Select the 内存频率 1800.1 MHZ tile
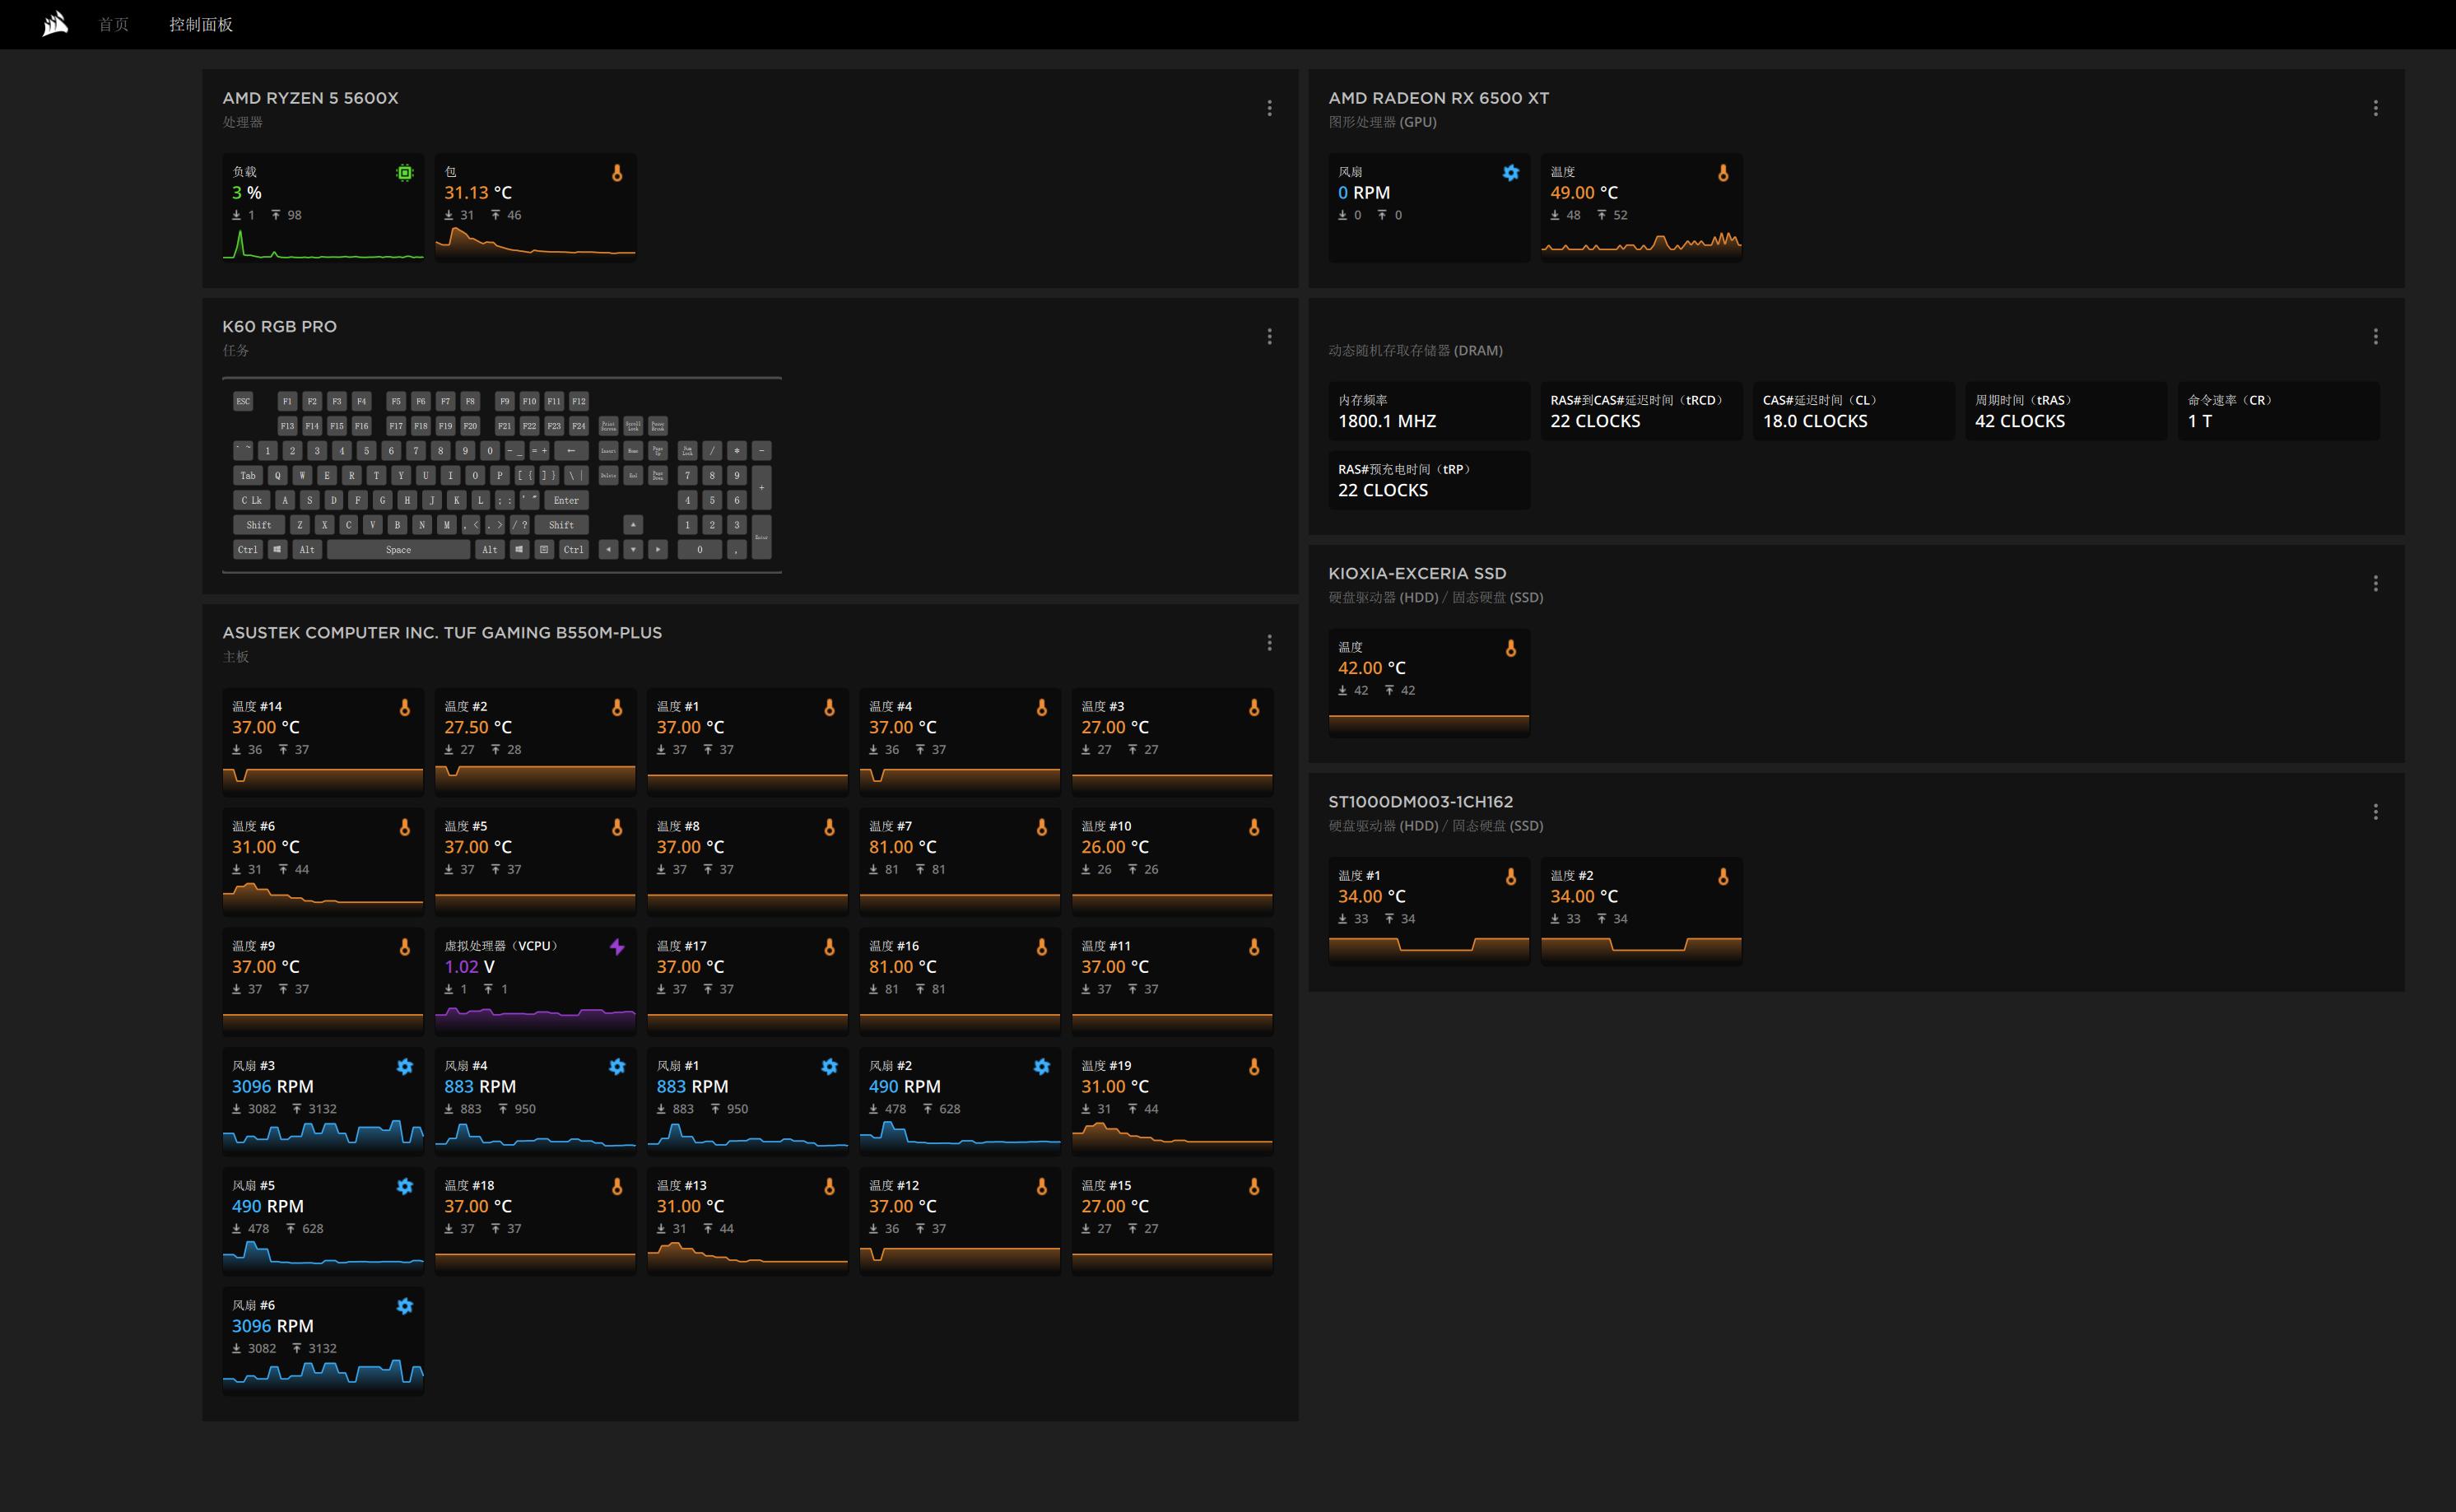The width and height of the screenshot is (2456, 1512). point(1428,411)
